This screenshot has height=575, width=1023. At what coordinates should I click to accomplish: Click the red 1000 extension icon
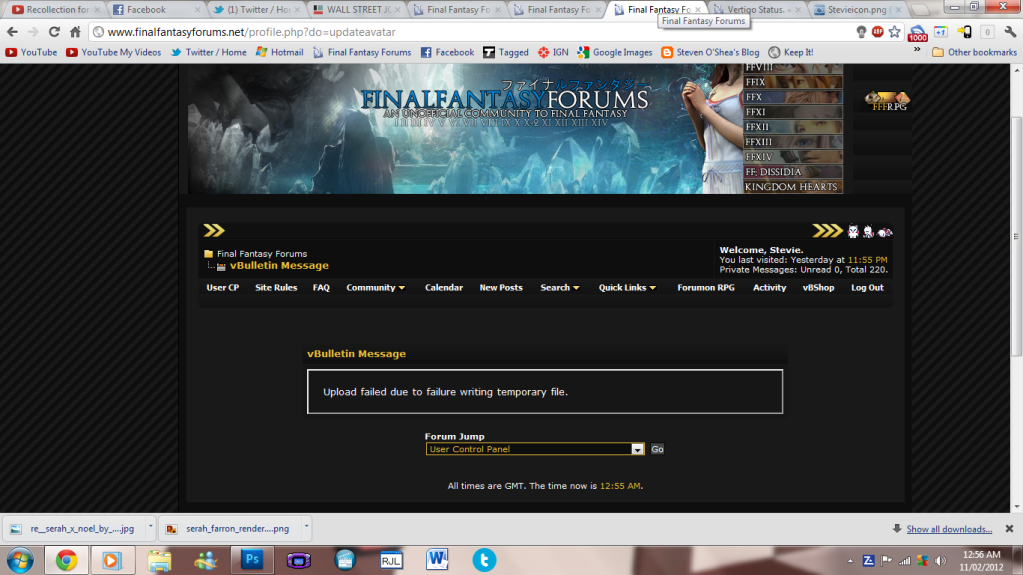917,33
